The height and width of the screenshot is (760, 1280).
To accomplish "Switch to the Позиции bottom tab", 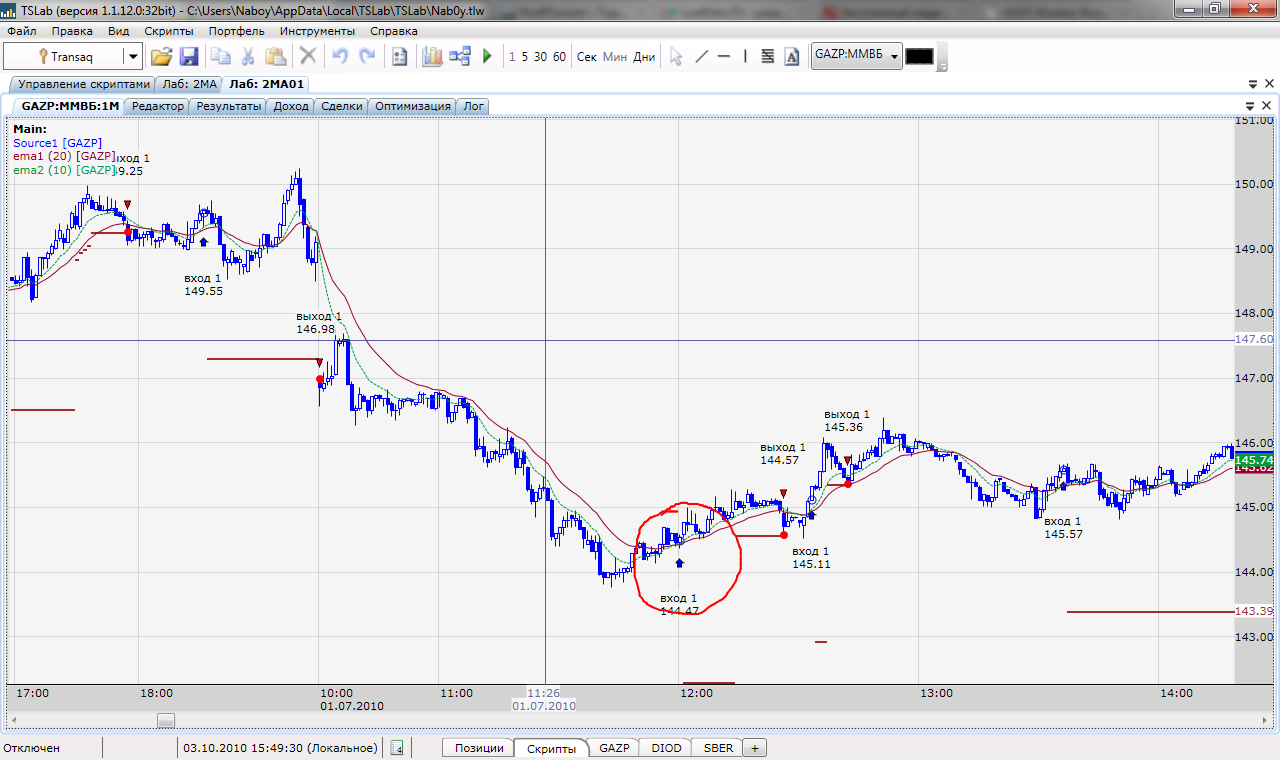I will [x=479, y=748].
